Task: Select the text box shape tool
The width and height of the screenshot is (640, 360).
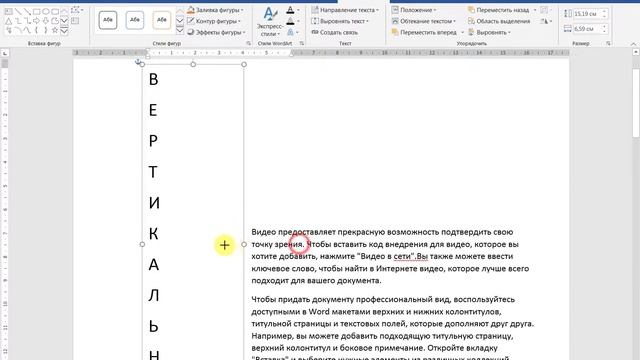Action: coord(8,11)
